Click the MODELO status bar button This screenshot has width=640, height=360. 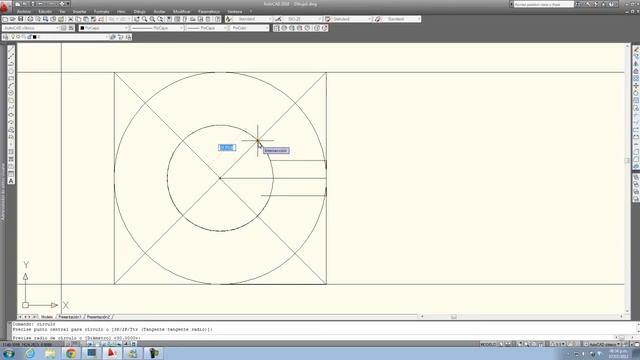488,344
